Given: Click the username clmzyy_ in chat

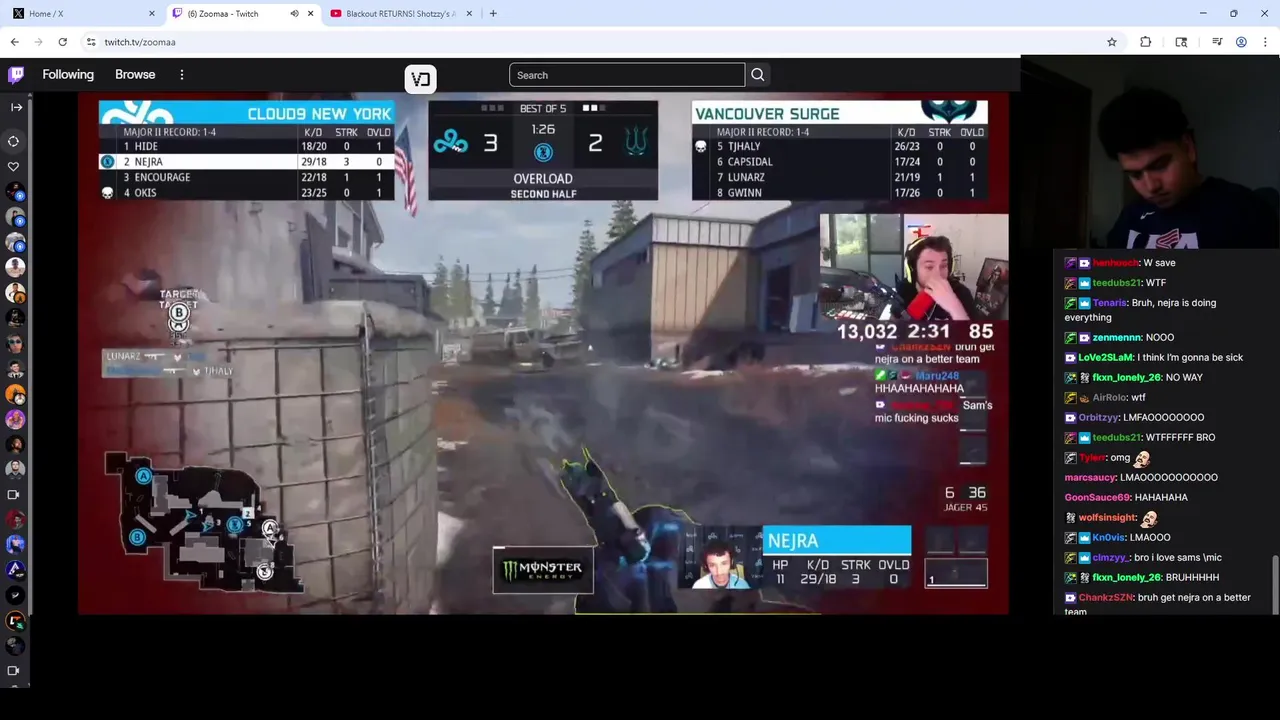Looking at the screenshot, I should [1110, 558].
